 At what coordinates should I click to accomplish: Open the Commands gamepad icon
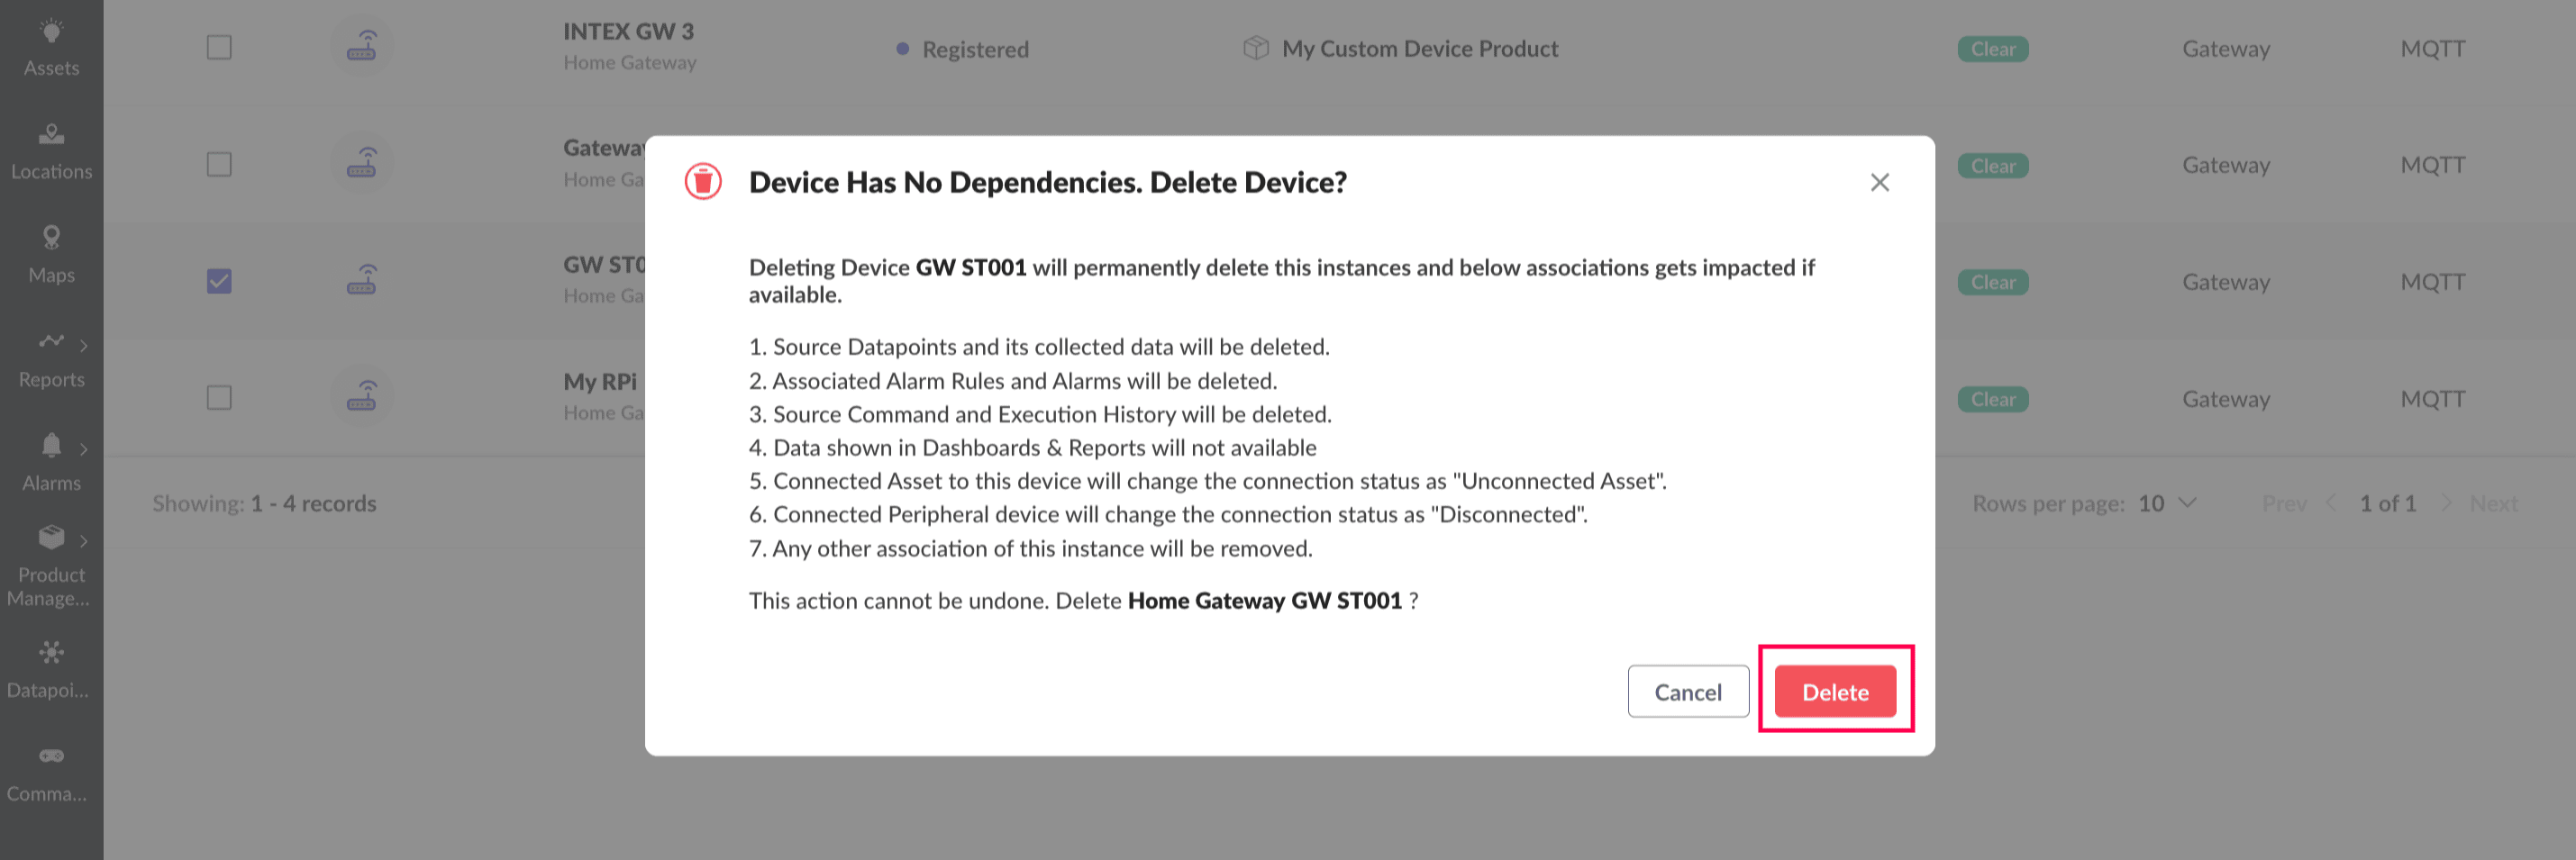pyautogui.click(x=51, y=757)
